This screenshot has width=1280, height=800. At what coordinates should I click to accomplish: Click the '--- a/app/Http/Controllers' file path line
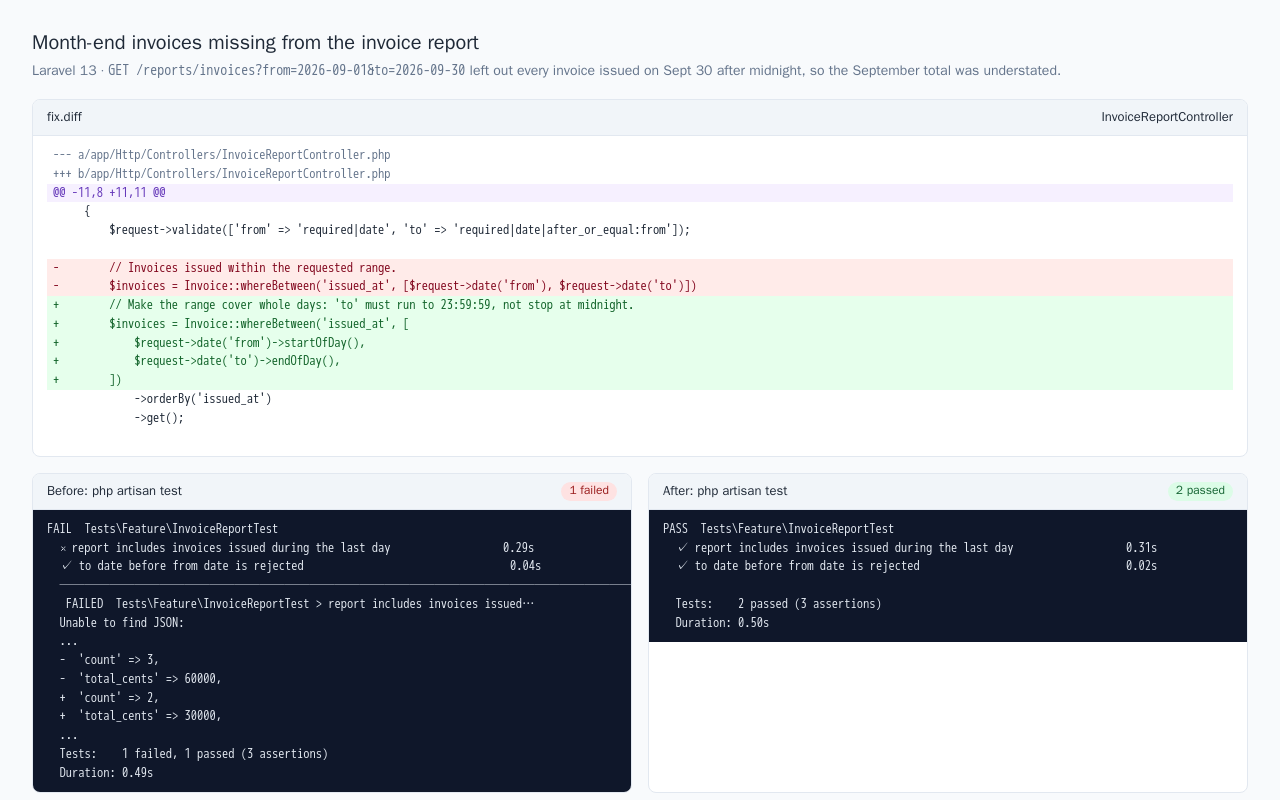tap(222, 155)
